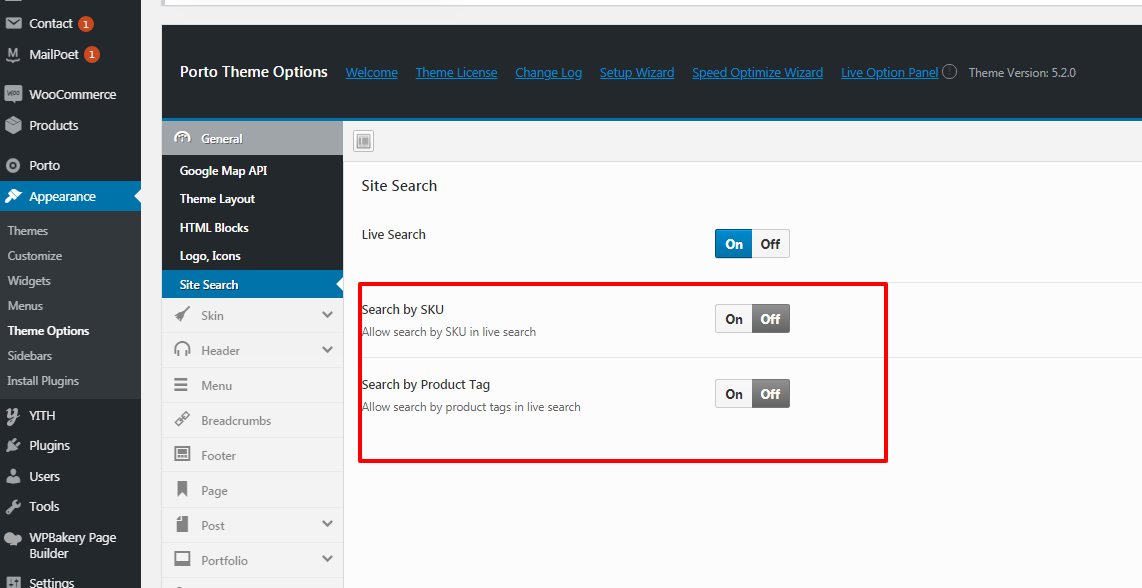Open the Sidebars submenu item
Screen dimensions: 1142x588
tap(30, 356)
